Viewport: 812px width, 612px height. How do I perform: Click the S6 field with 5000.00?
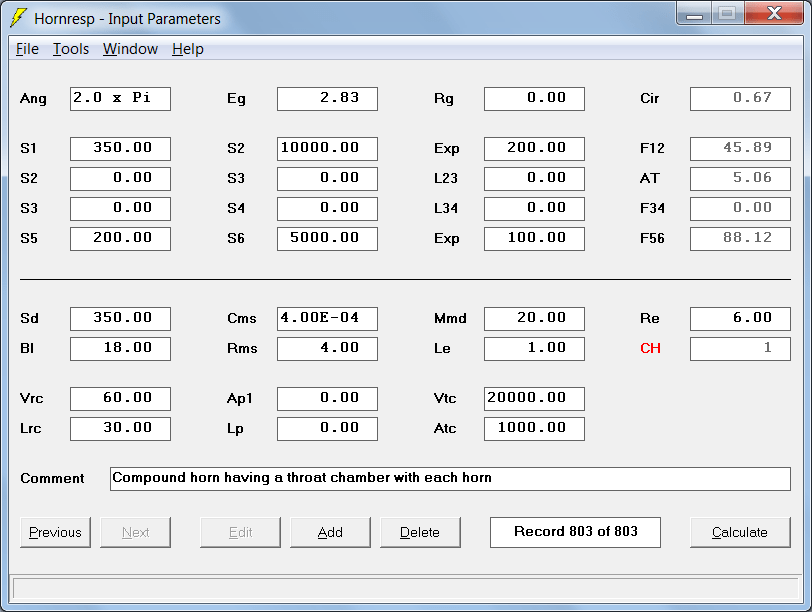(x=327, y=239)
